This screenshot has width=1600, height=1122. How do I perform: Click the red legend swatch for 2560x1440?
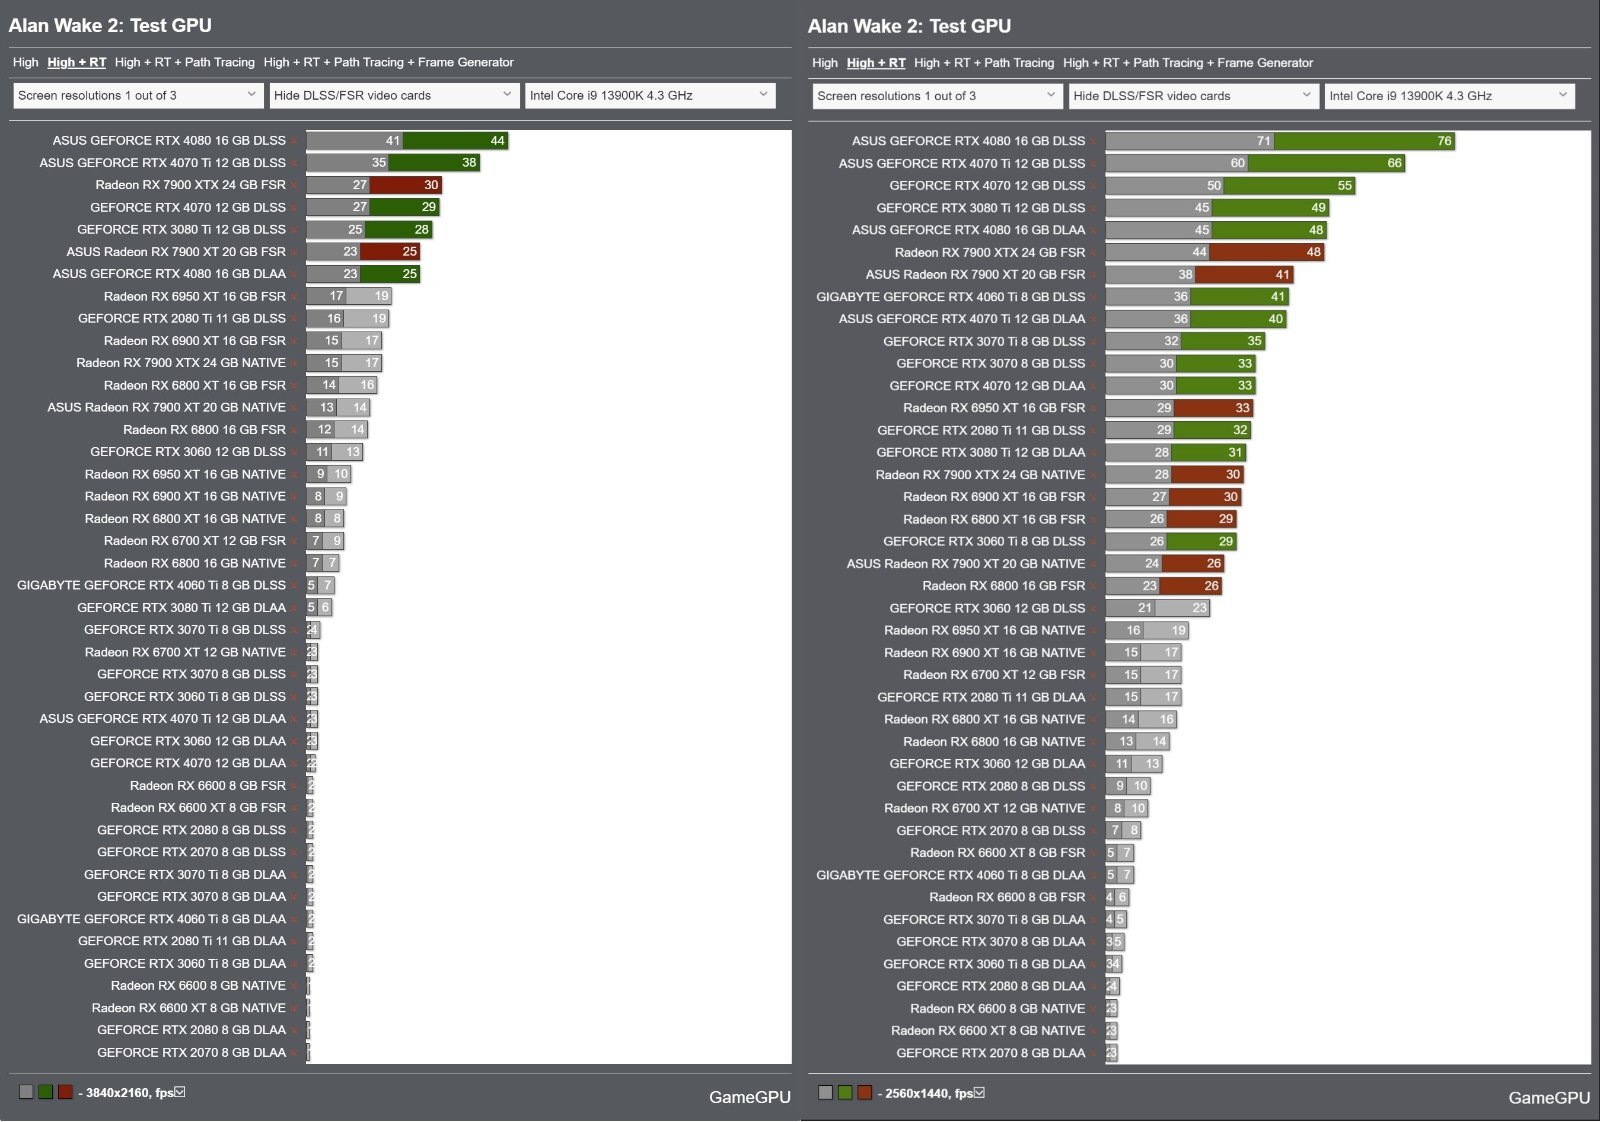tap(864, 1093)
